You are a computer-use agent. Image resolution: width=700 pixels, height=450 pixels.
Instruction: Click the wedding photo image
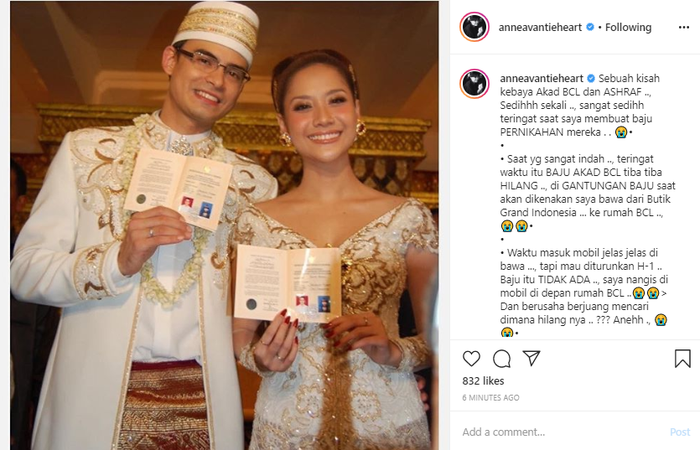pyautogui.click(x=225, y=225)
